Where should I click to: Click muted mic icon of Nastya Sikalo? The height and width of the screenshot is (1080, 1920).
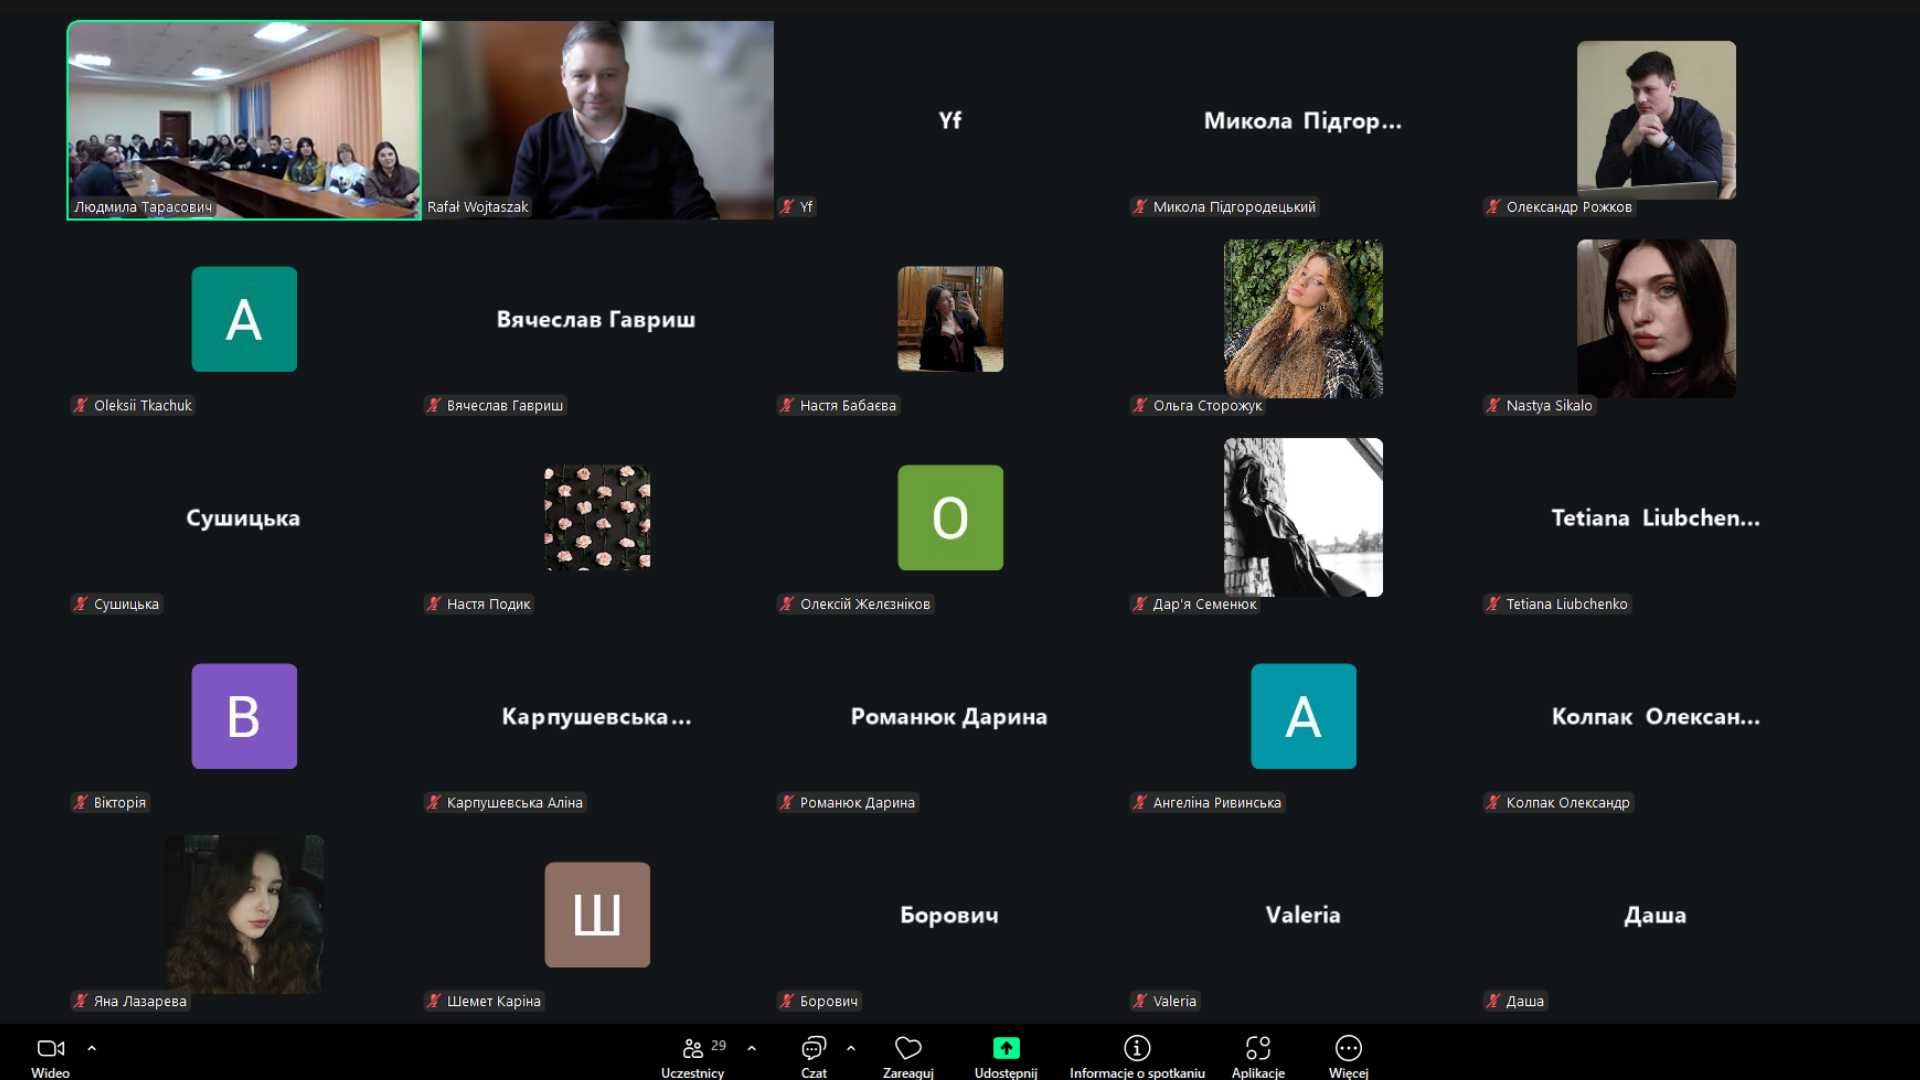[x=1493, y=405]
